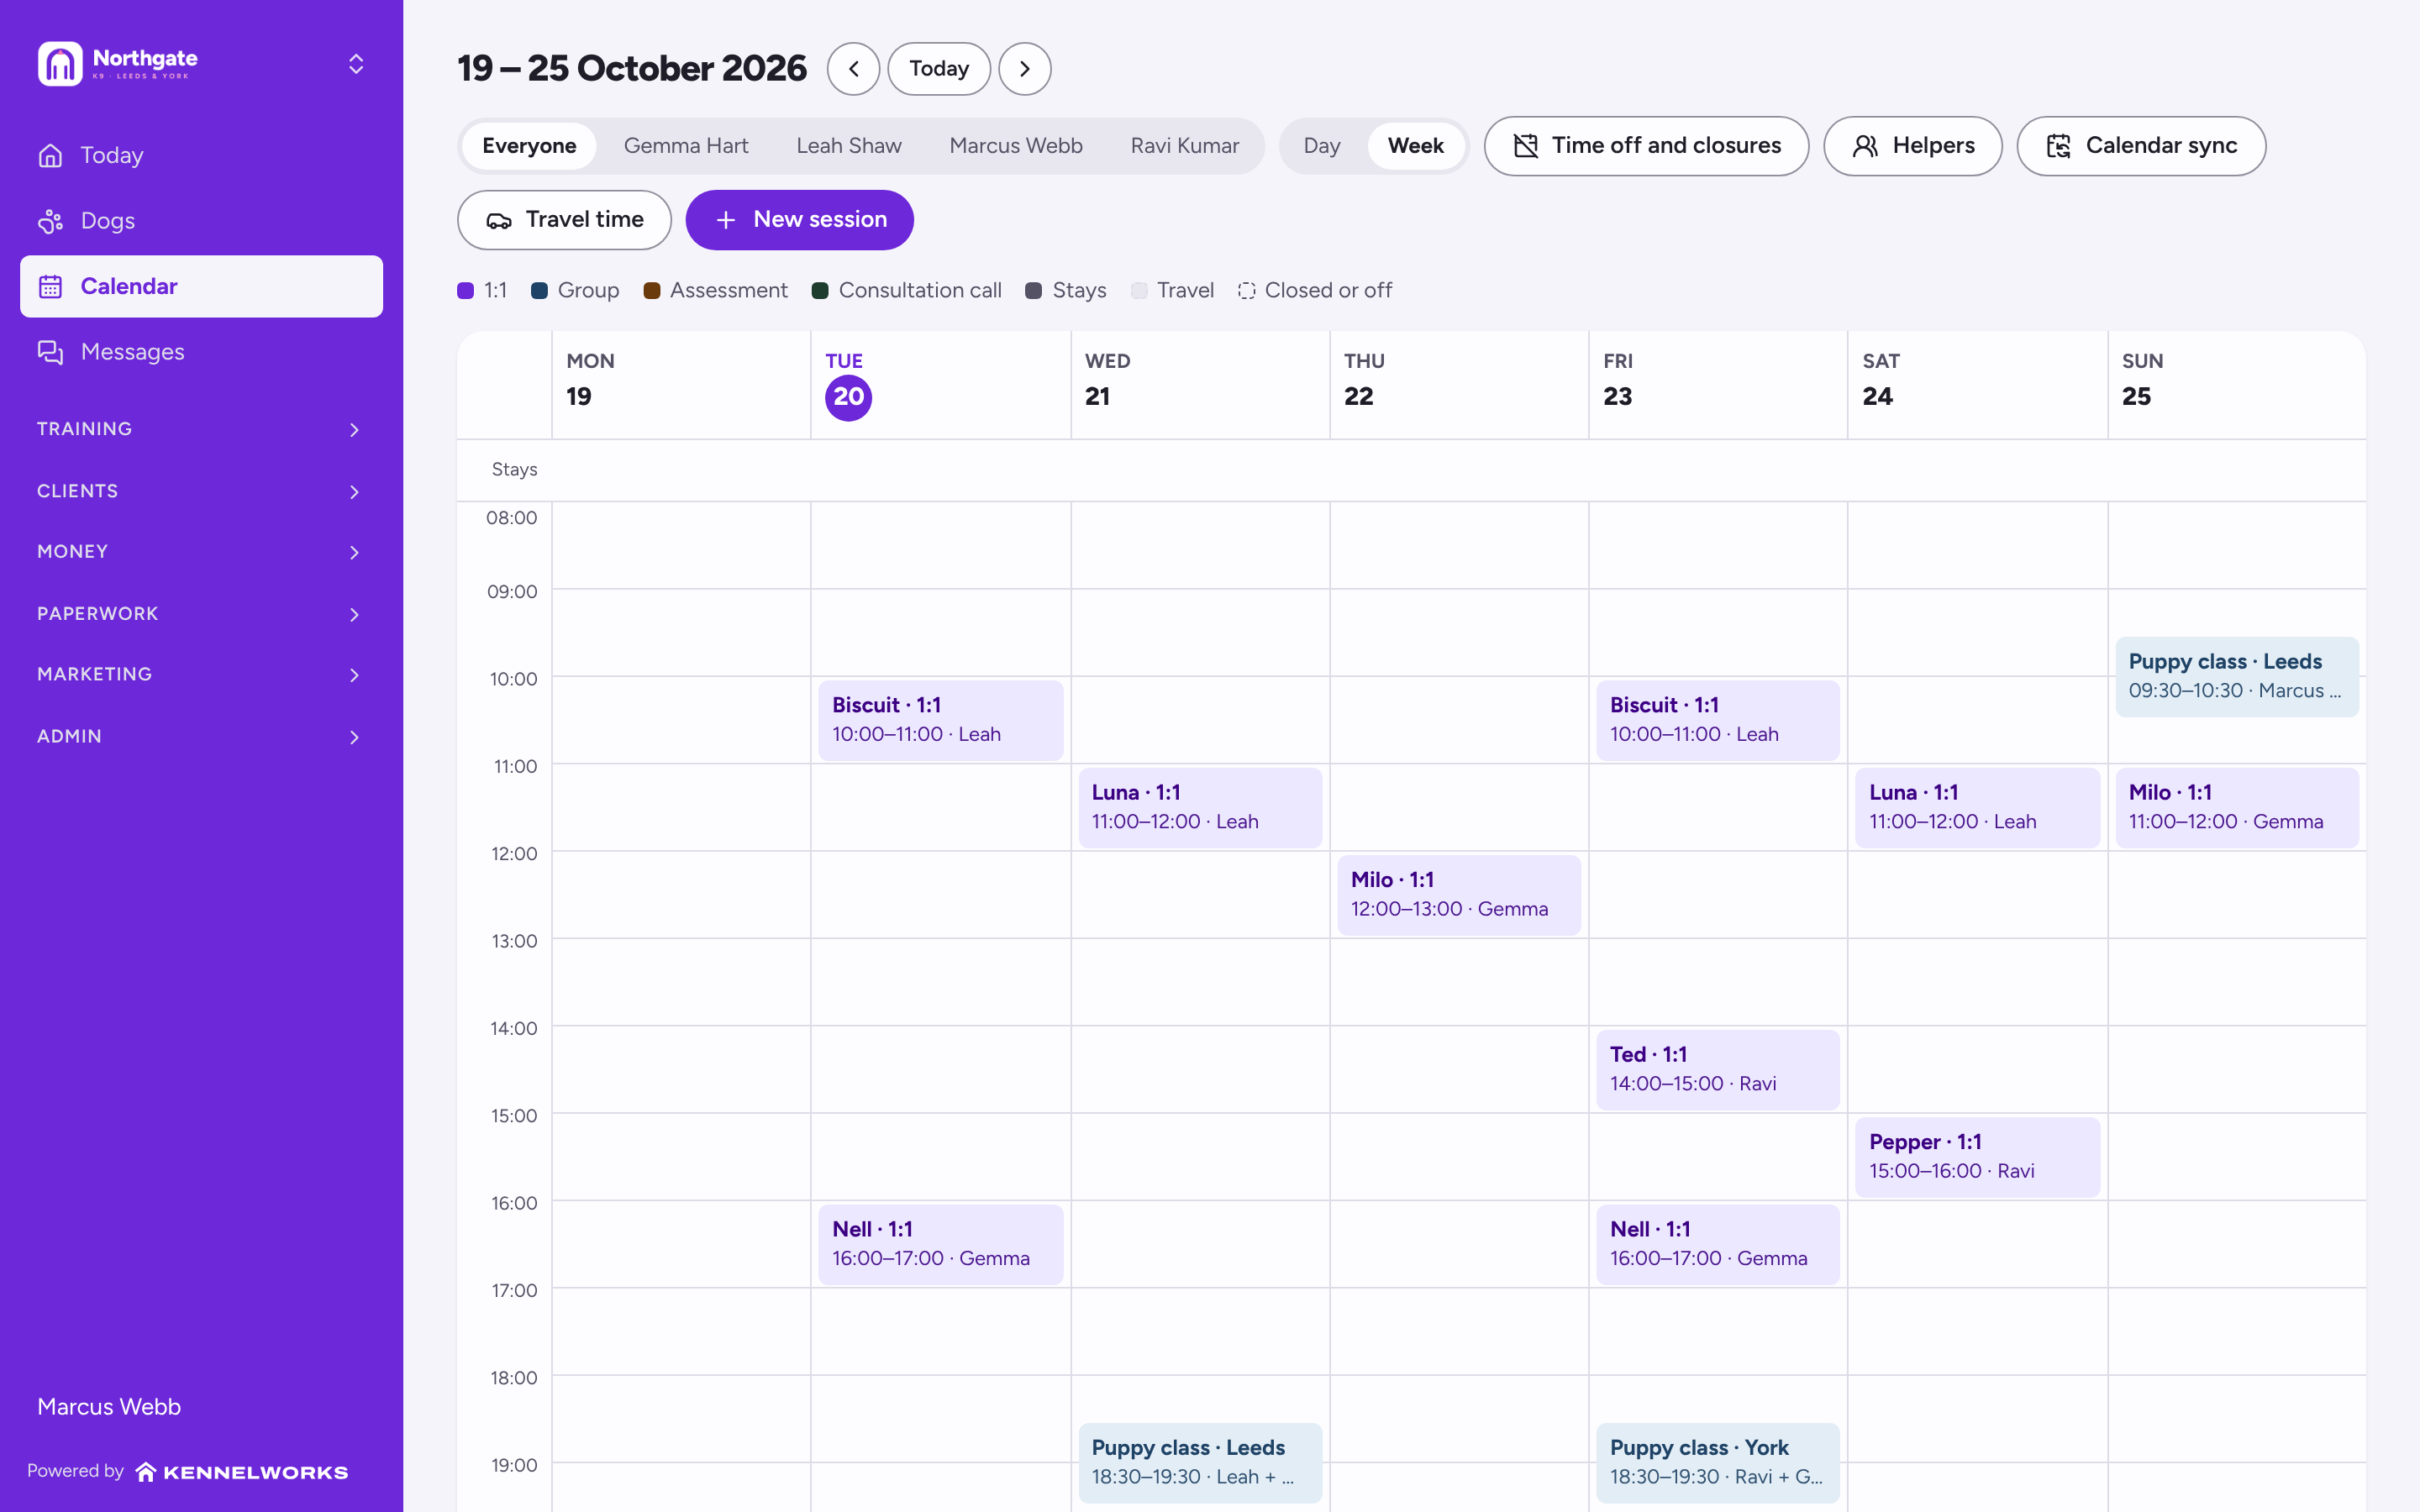Open Pepper 1:1 session on Saturday
The image size is (2420, 1512).
pyautogui.click(x=1977, y=1157)
